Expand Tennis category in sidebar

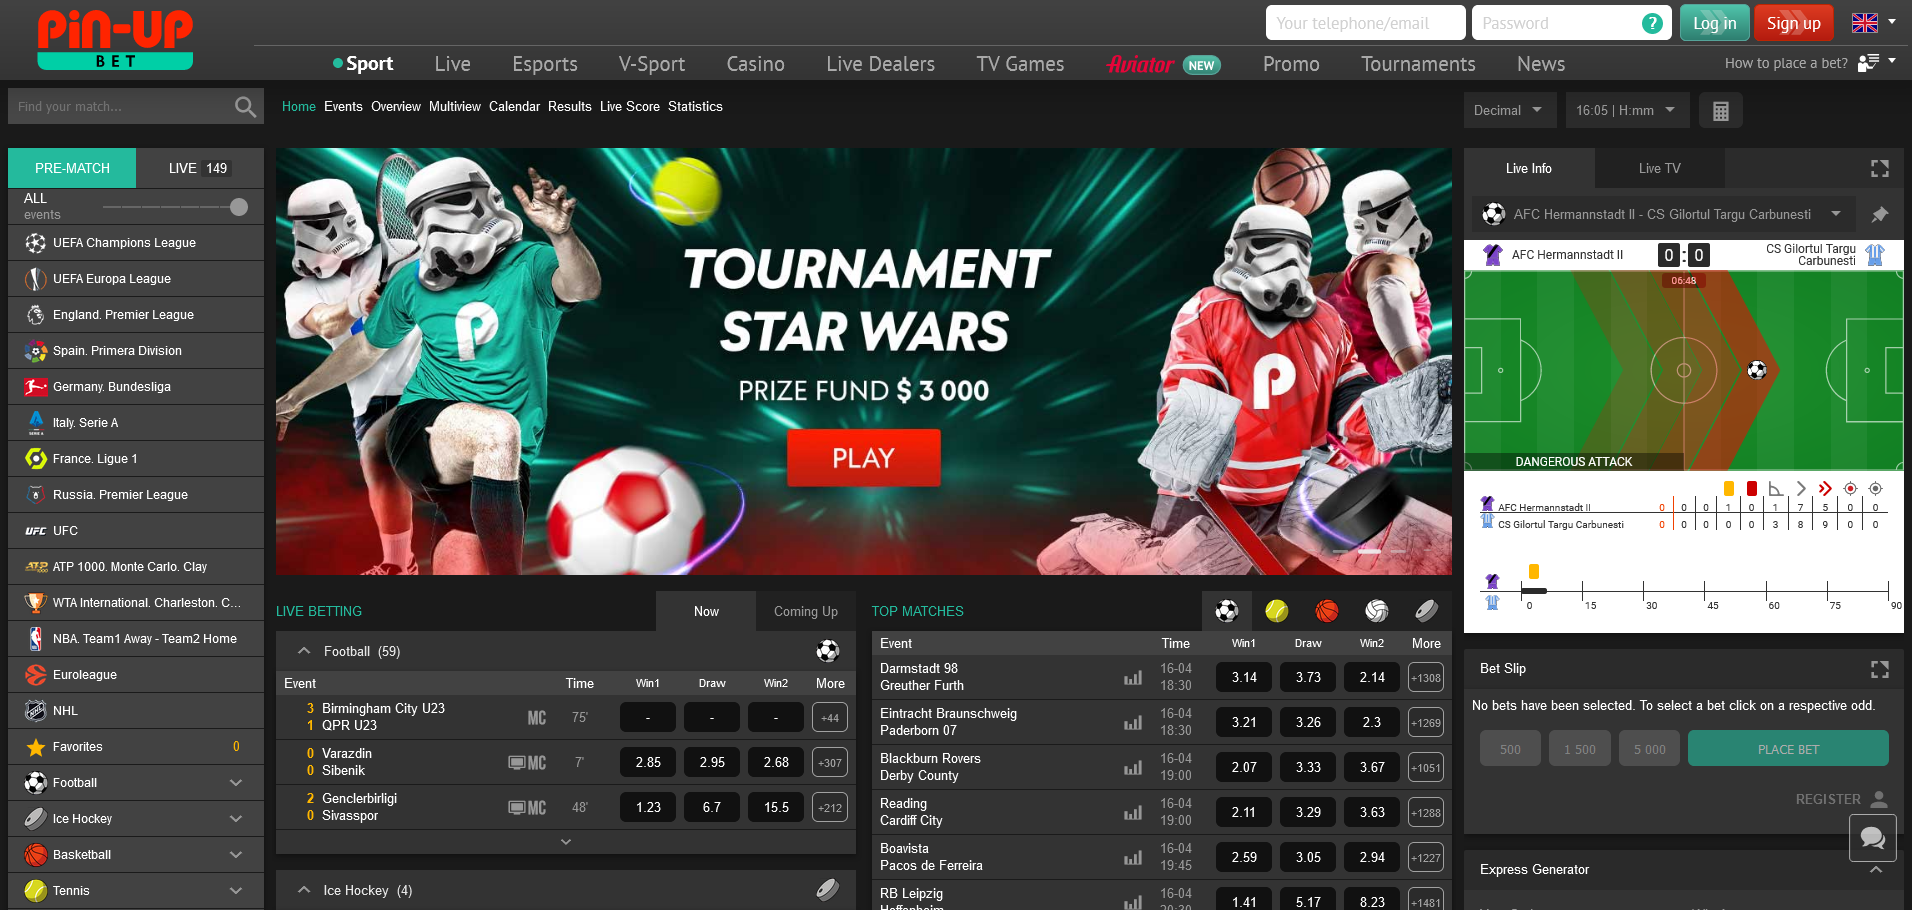[236, 891]
